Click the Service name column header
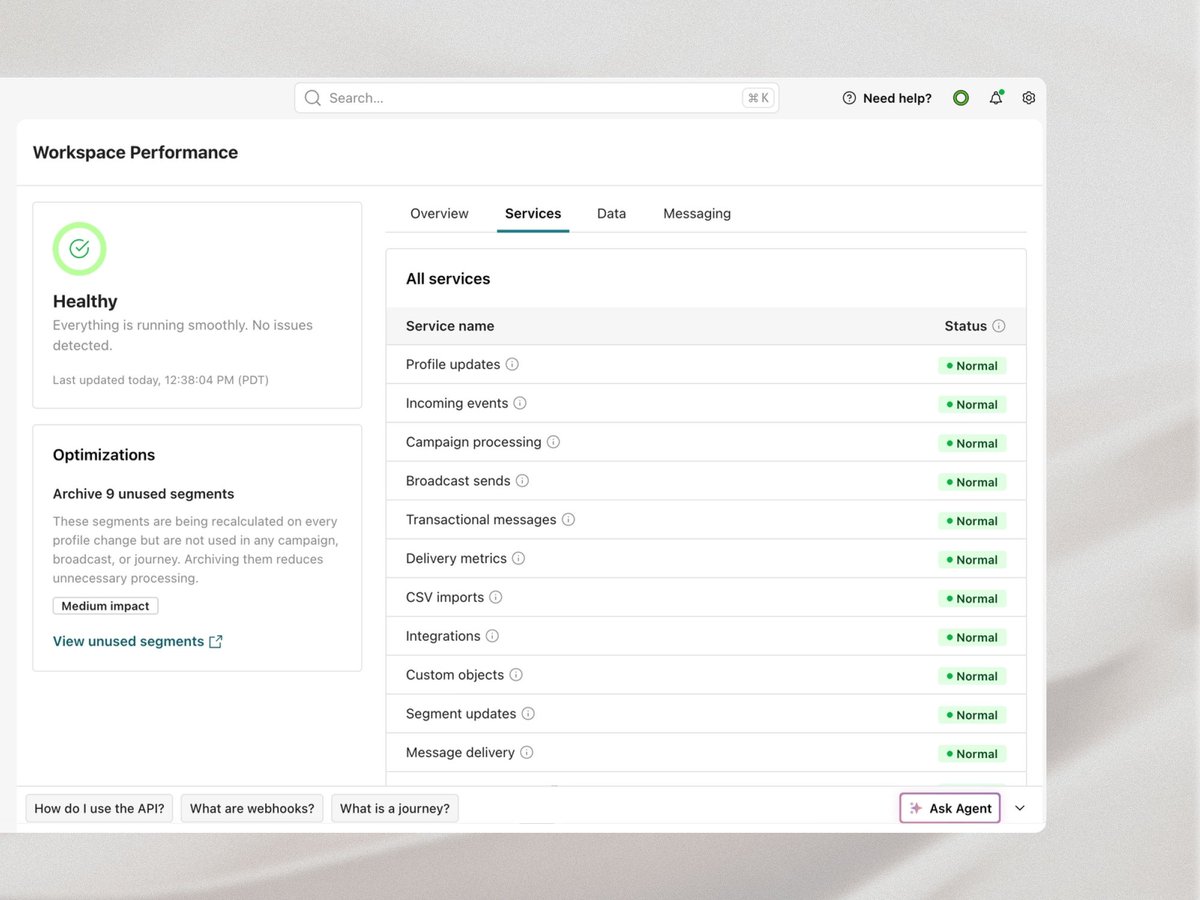 [x=450, y=326]
